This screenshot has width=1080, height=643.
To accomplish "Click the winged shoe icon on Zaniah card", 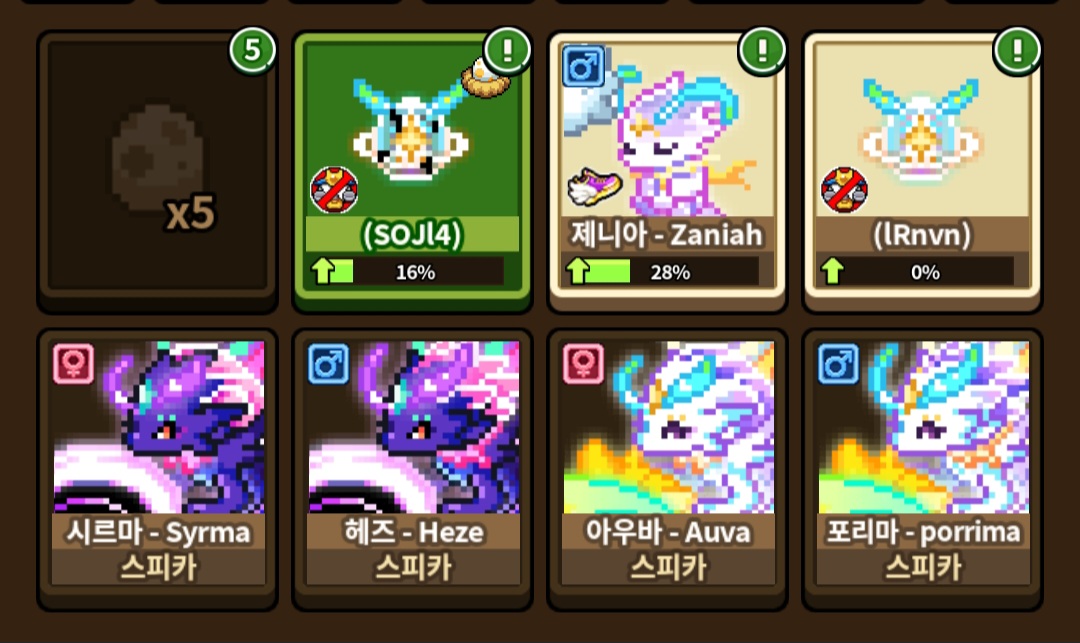I will 594,187.
